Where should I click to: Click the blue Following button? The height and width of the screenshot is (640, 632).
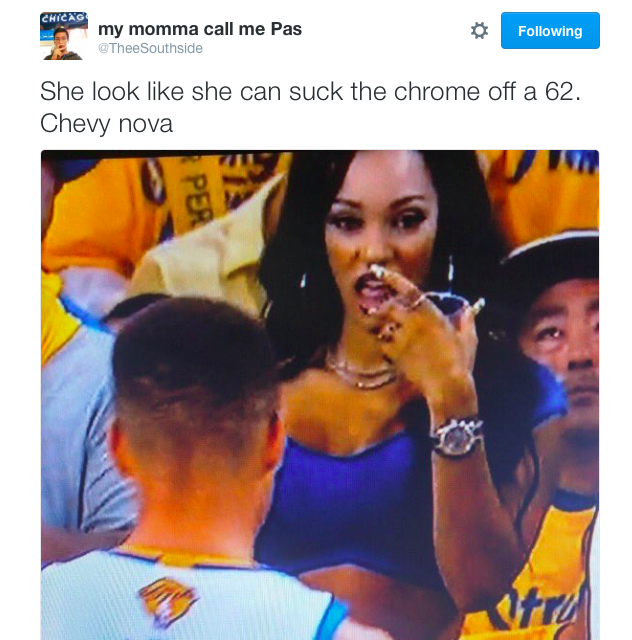tap(550, 31)
